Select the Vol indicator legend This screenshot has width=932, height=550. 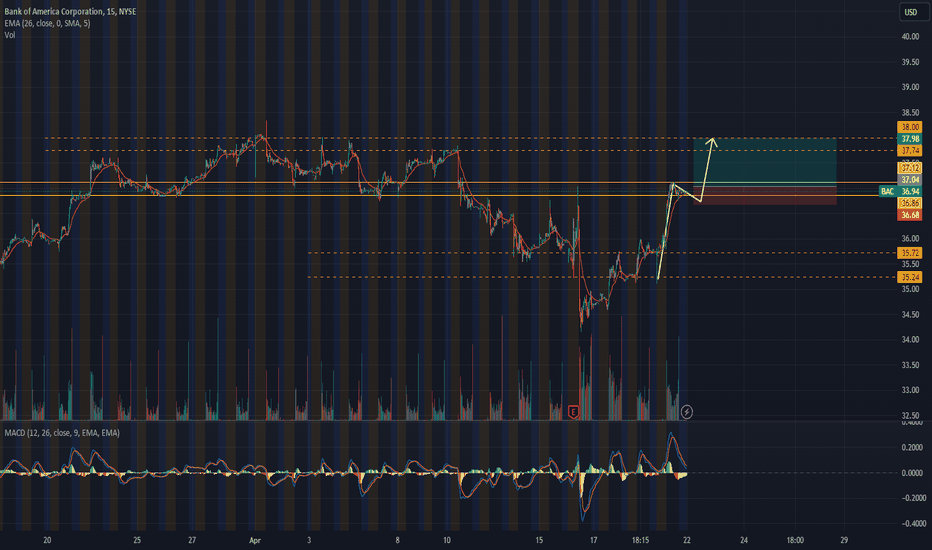(10, 35)
